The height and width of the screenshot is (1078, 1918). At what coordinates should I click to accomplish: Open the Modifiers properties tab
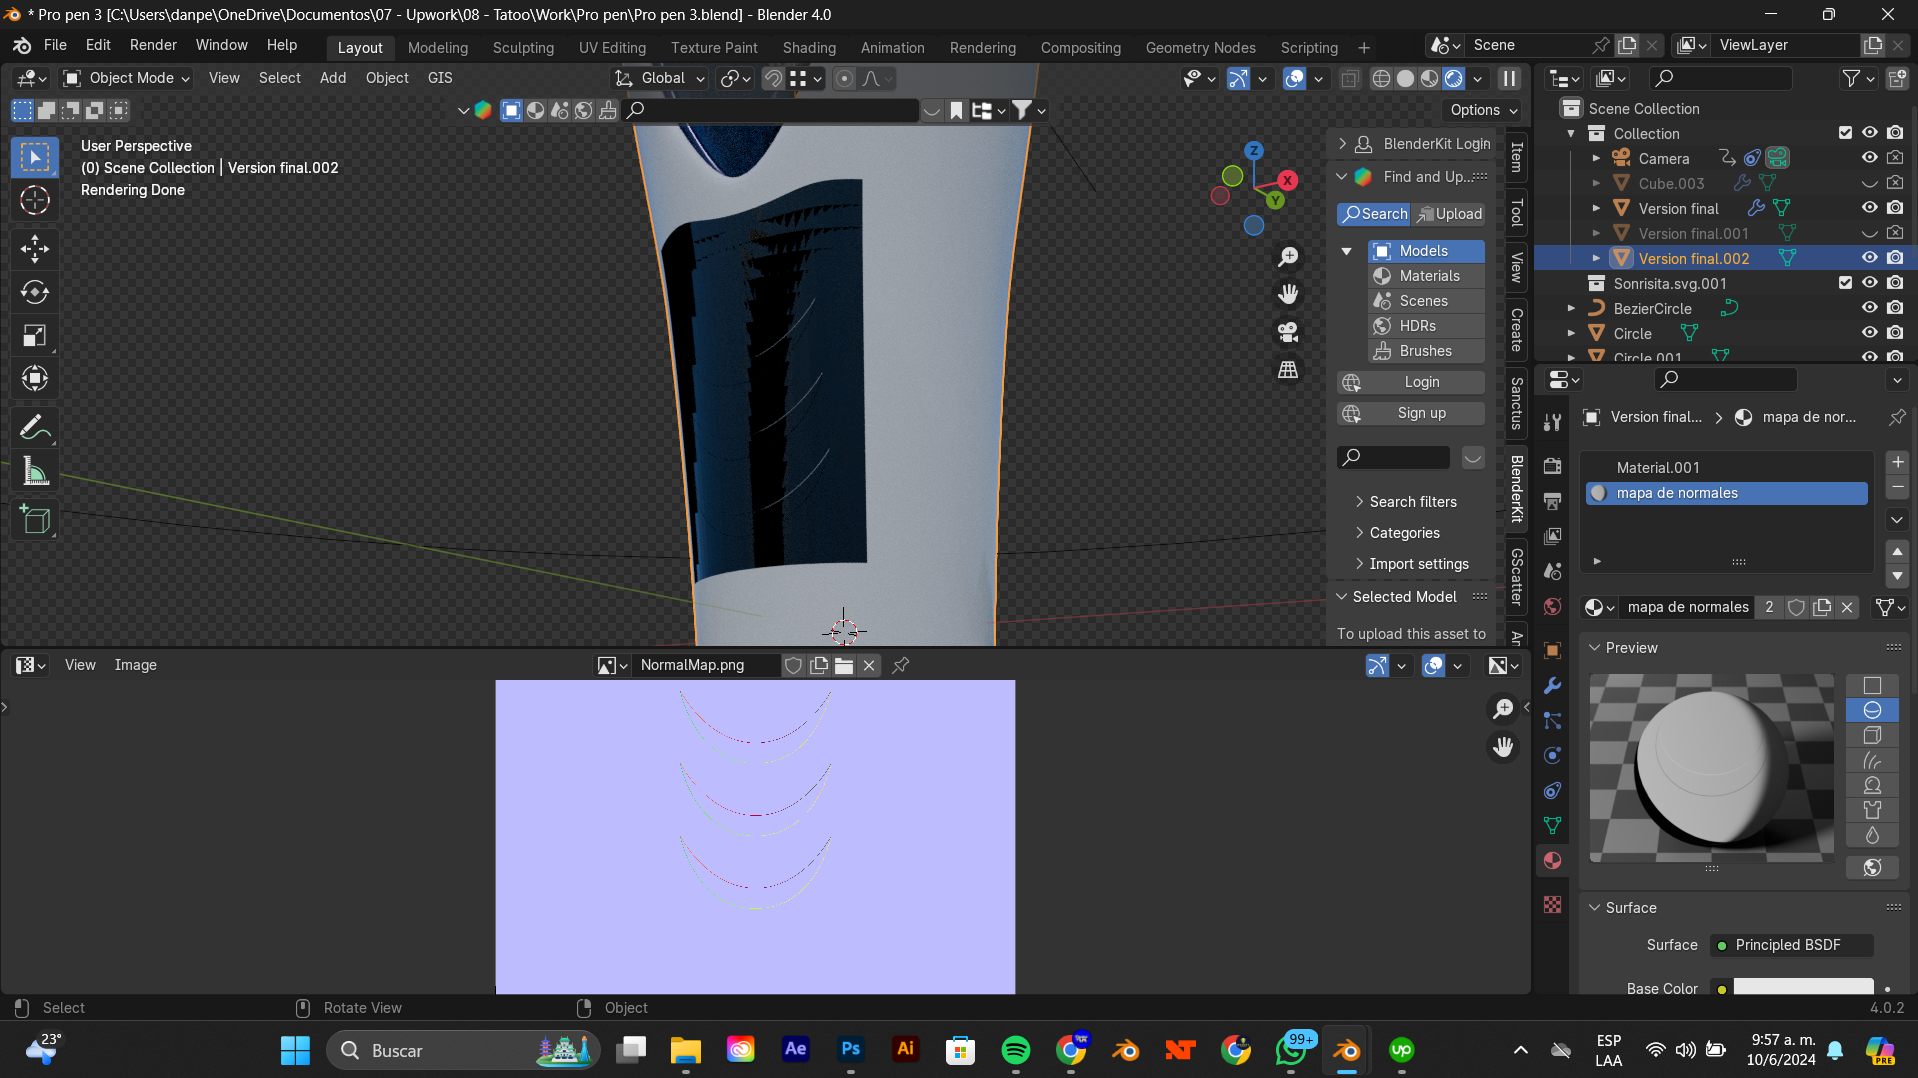click(x=1552, y=686)
